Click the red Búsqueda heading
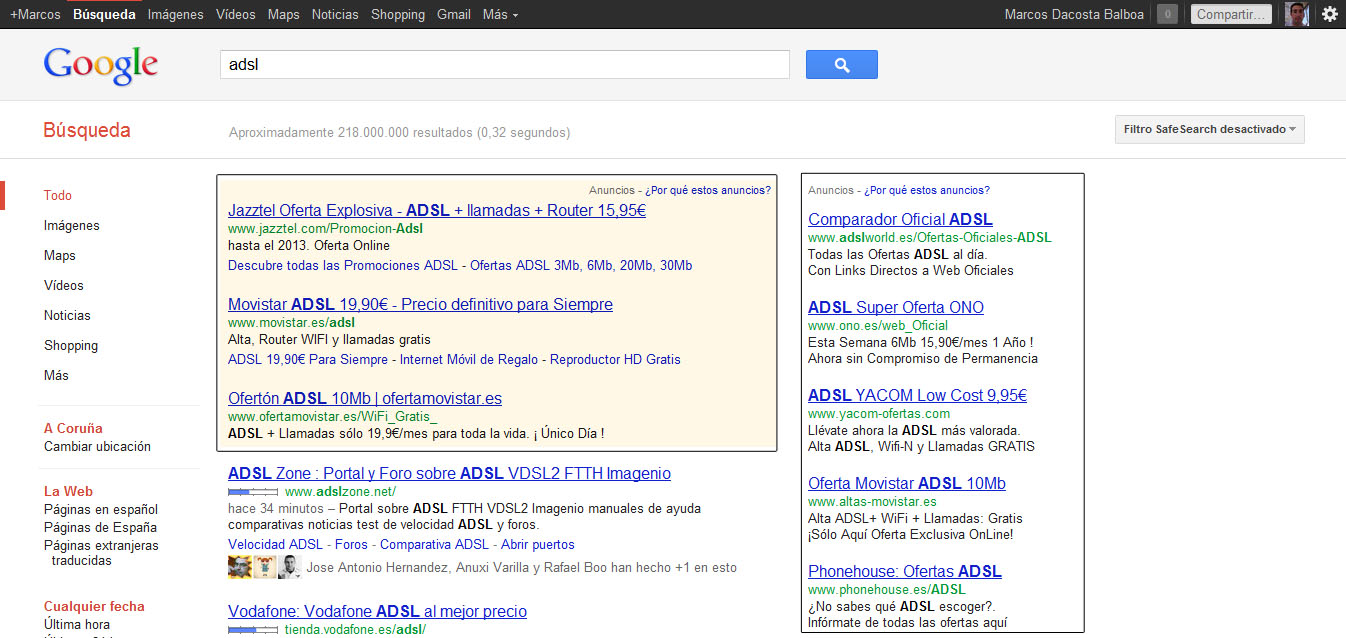1346x638 pixels. [87, 130]
